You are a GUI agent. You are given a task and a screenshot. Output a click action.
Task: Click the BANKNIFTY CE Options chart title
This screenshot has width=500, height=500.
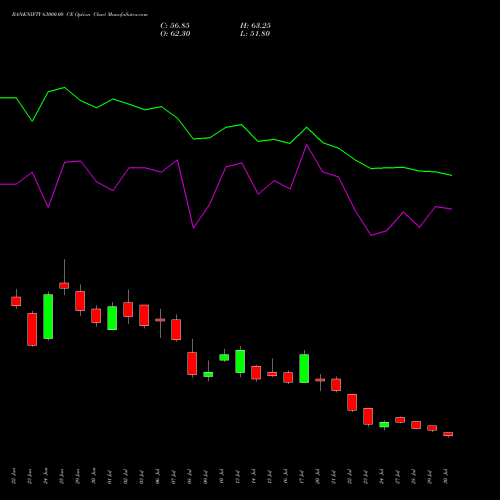80,15
